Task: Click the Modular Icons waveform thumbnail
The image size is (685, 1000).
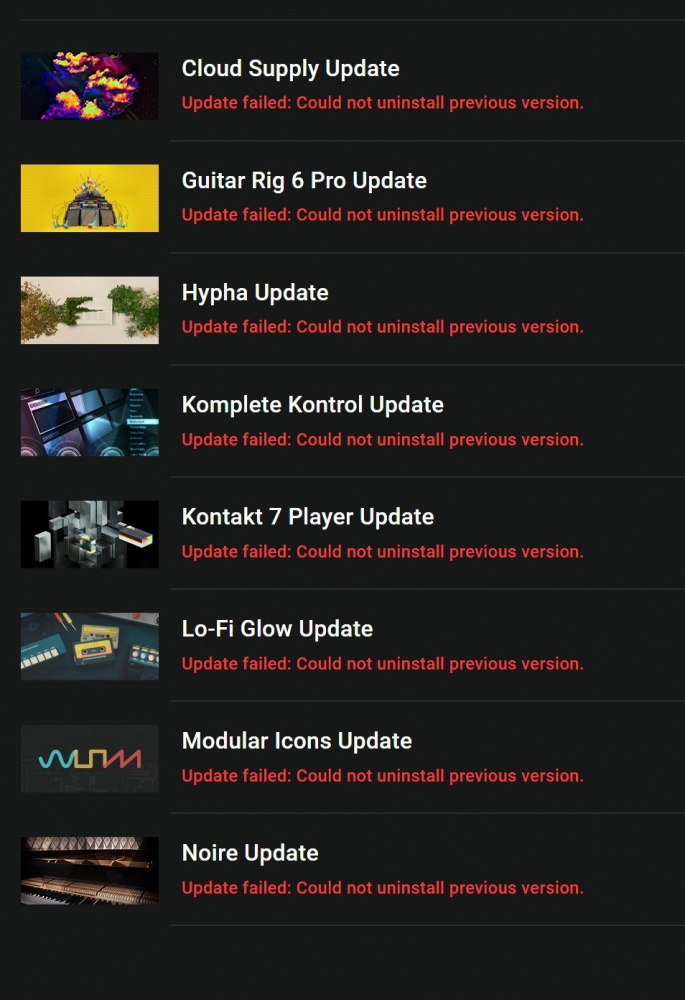Action: click(x=89, y=758)
